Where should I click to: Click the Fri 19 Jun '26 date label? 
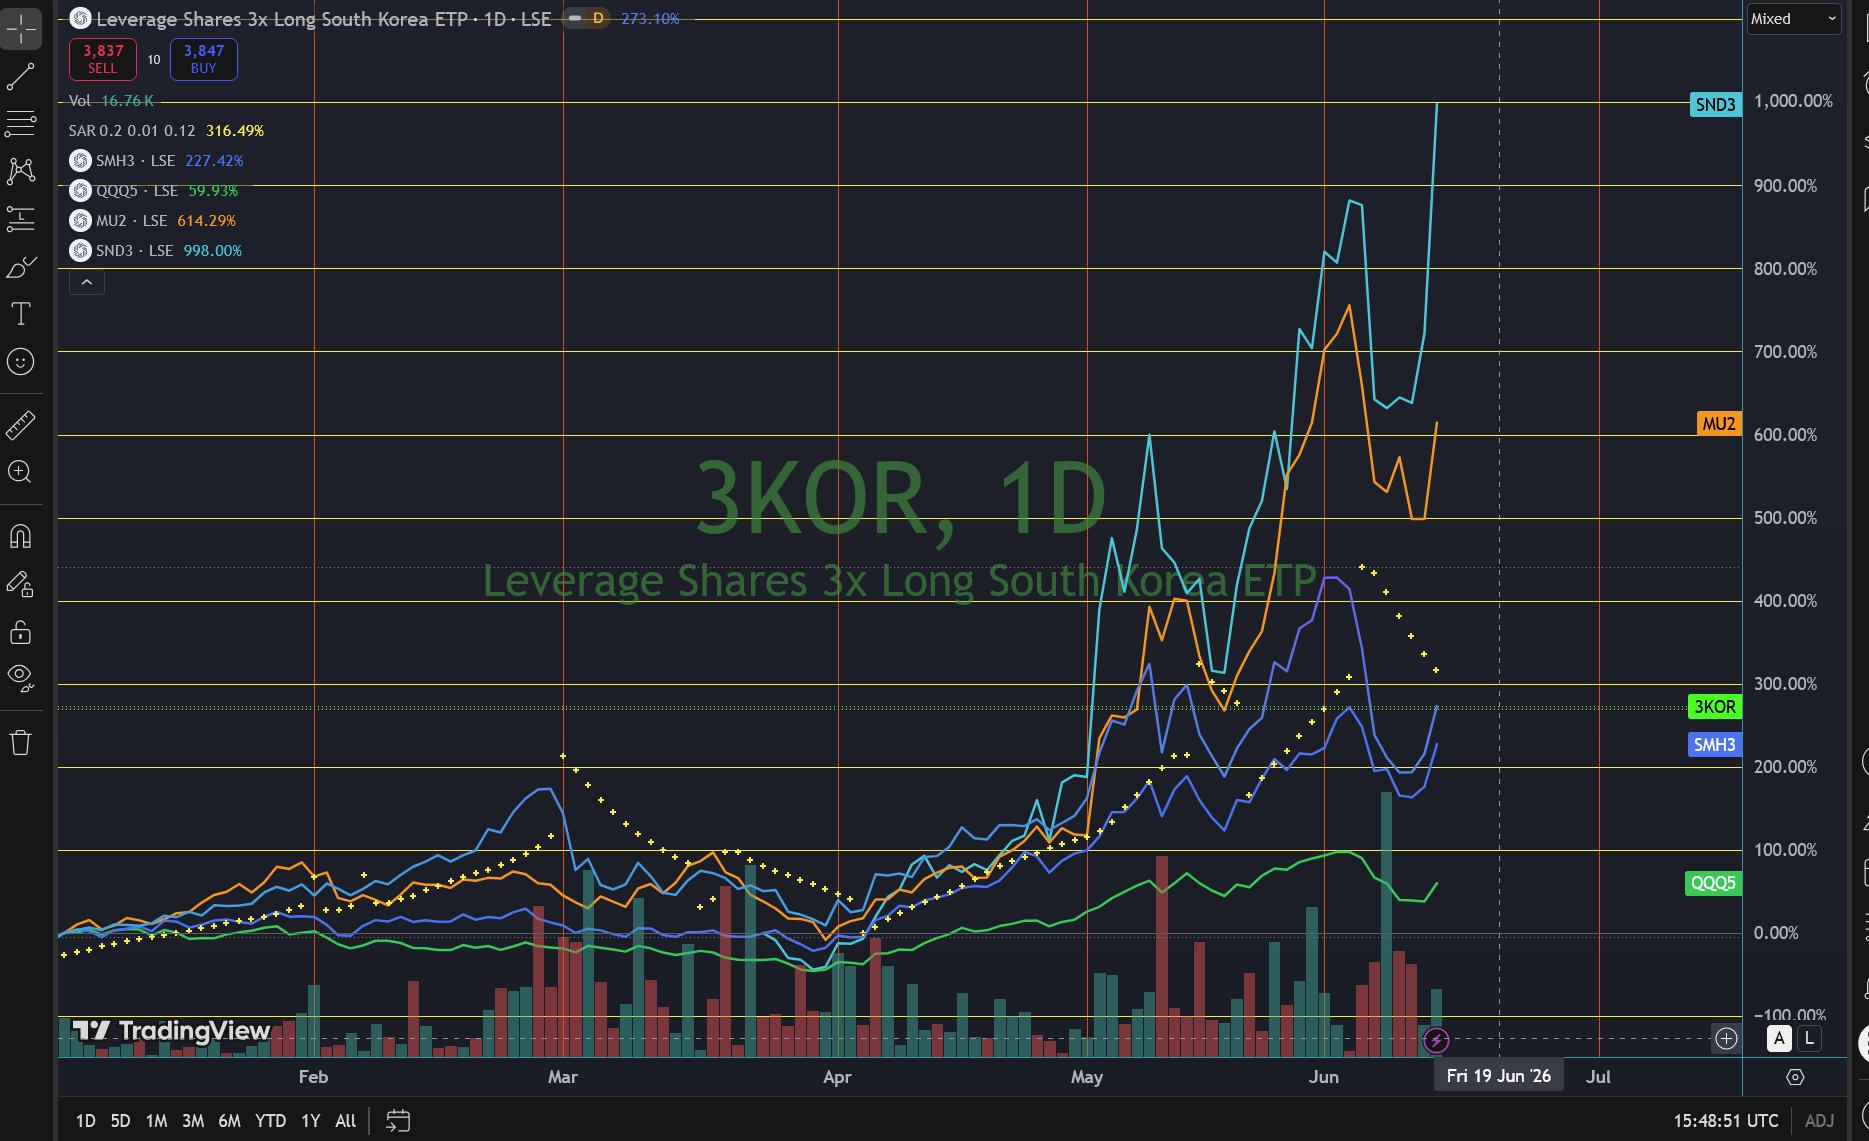coord(1498,1076)
